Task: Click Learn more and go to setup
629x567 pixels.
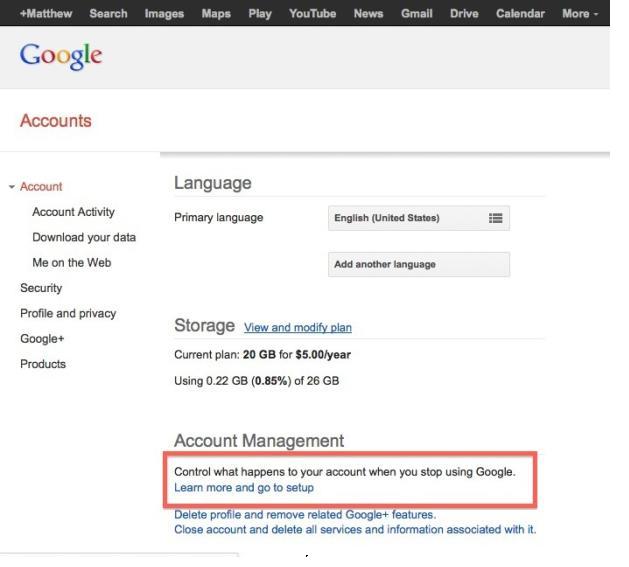Action: click(244, 488)
